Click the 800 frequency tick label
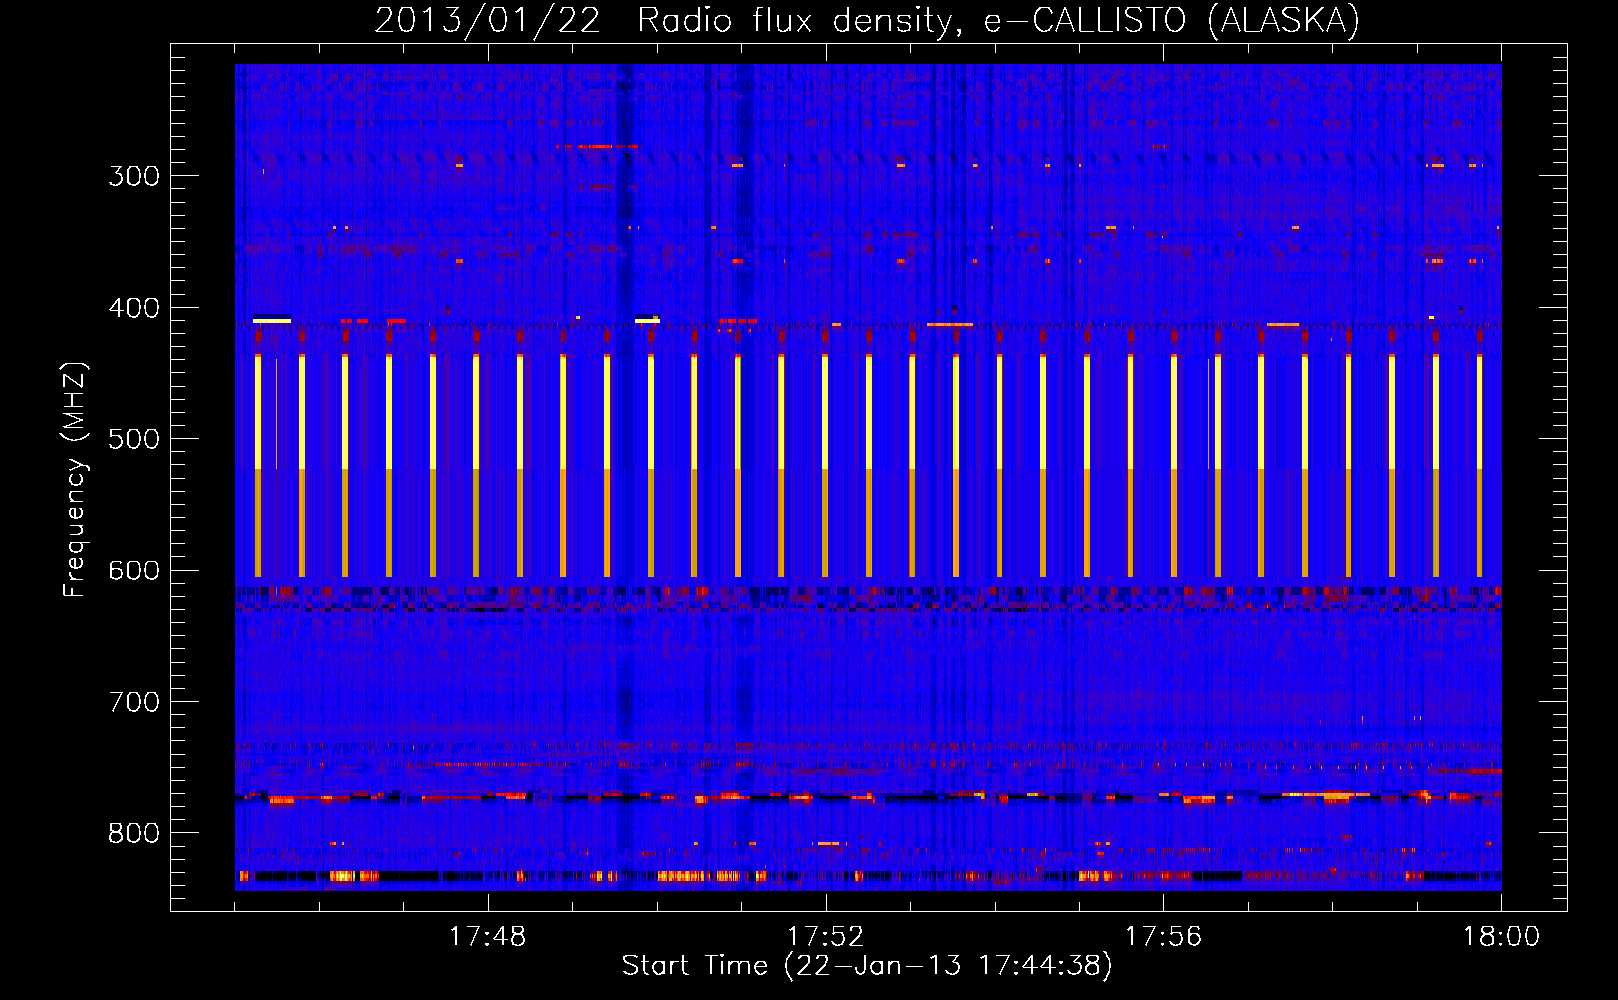 pyautogui.click(x=134, y=833)
